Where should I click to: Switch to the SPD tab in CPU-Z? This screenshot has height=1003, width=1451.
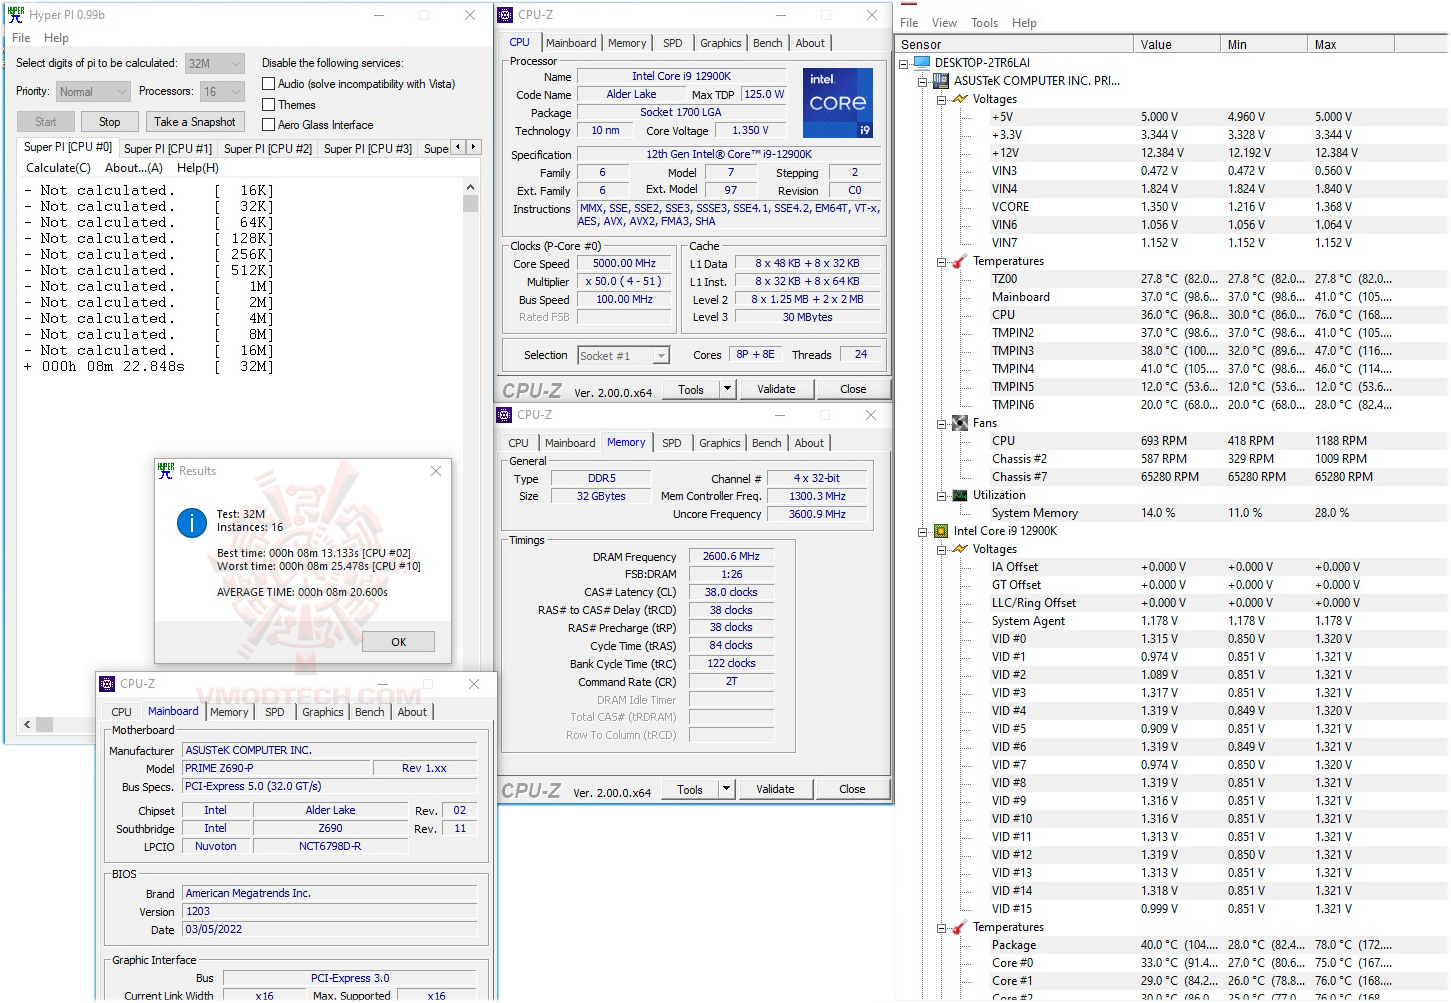click(672, 42)
